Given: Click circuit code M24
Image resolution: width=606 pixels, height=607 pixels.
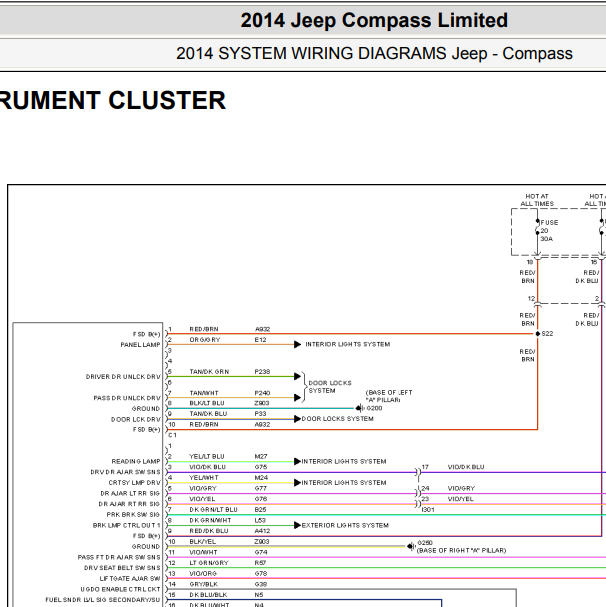Looking at the screenshot, I should 261,478.
